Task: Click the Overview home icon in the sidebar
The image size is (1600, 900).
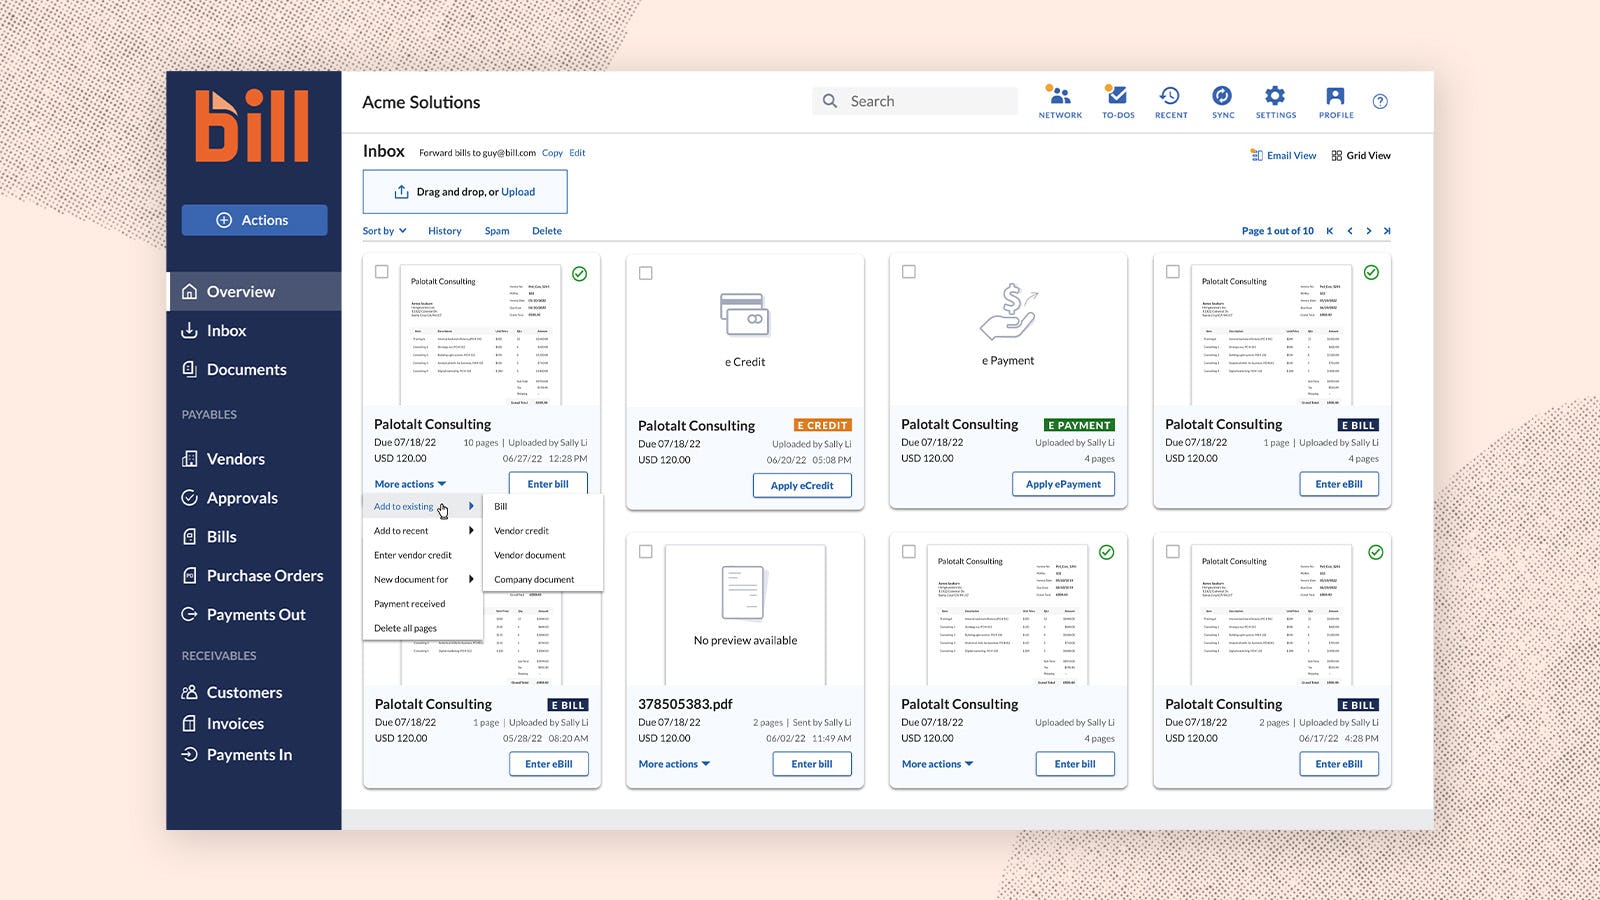Action: (189, 292)
